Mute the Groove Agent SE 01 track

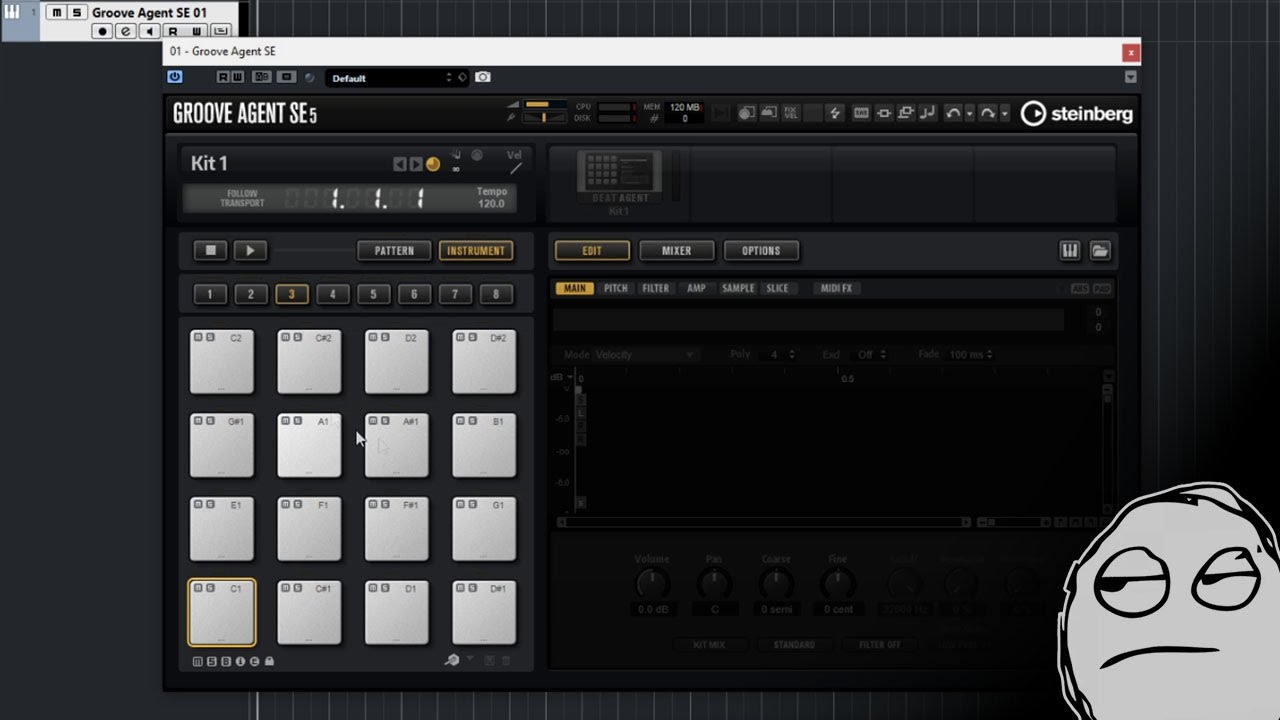click(x=56, y=13)
